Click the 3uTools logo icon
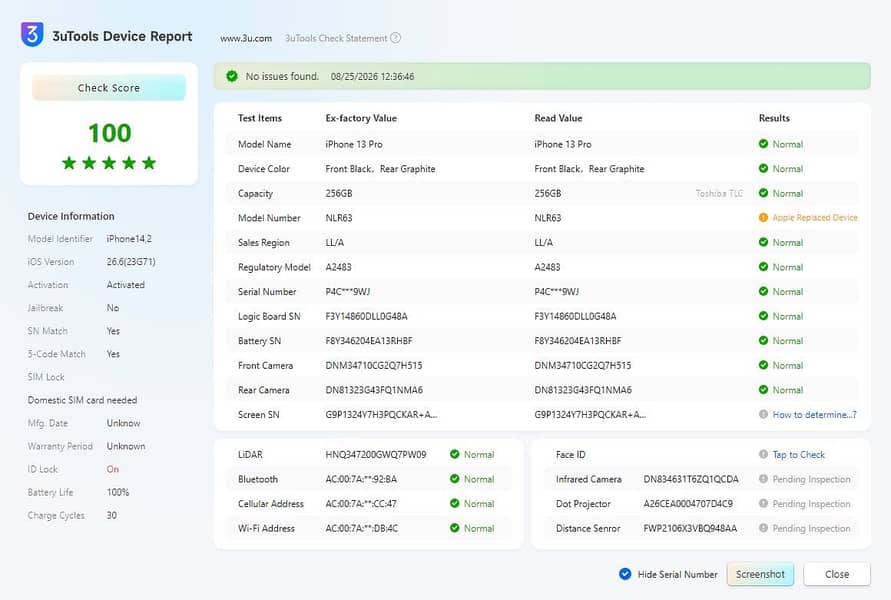The image size is (891, 600). click(x=32, y=35)
